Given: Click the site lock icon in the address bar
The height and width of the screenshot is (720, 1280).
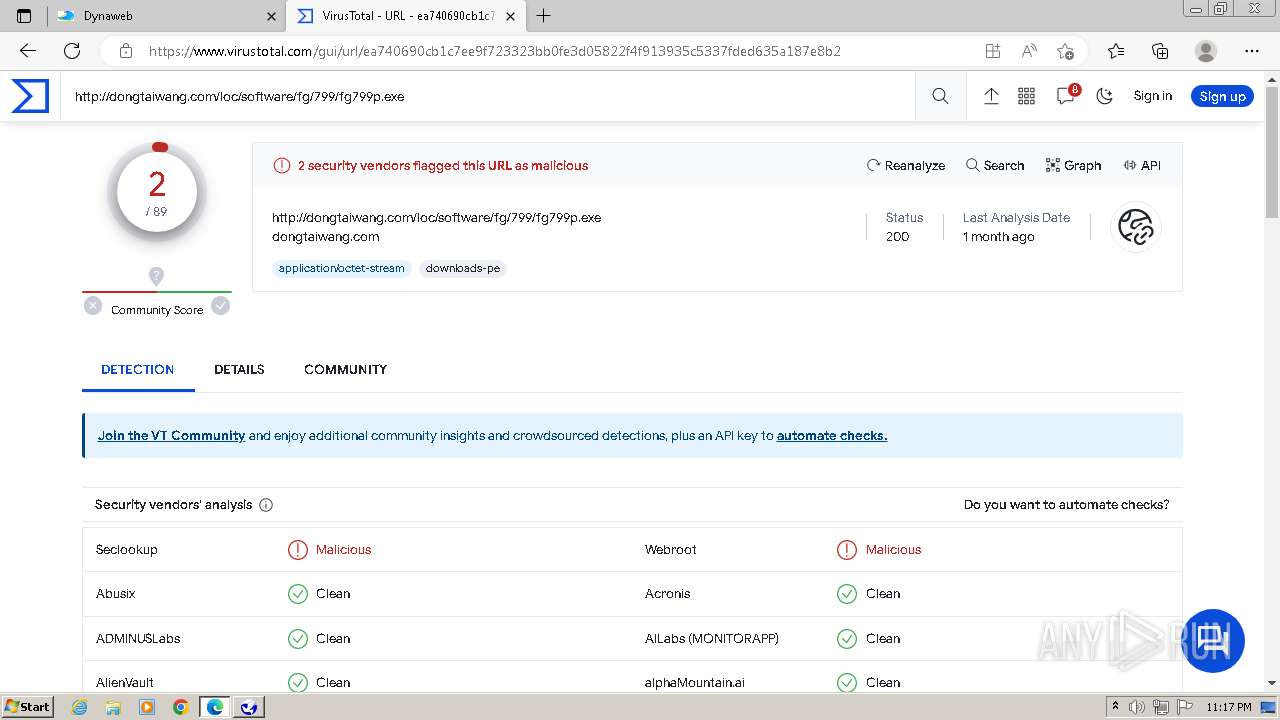Looking at the screenshot, I should pyautogui.click(x=125, y=51).
